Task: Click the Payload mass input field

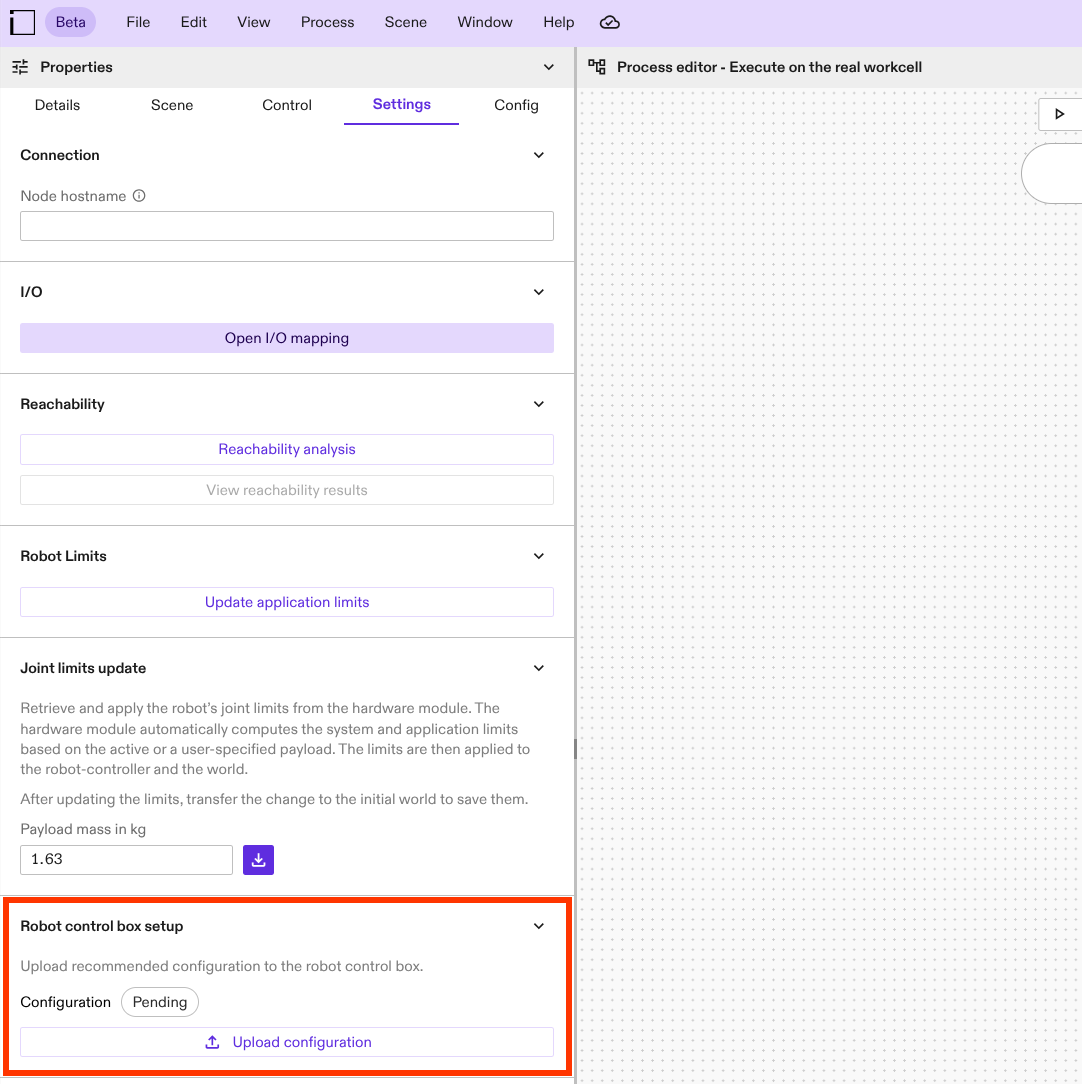Action: pyautogui.click(x=126, y=859)
